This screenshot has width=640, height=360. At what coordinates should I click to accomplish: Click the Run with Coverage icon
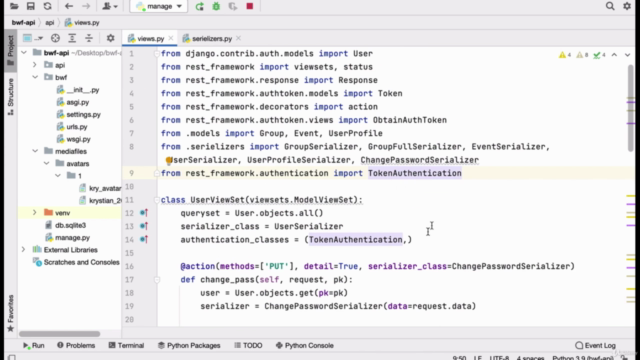tap(233, 6)
